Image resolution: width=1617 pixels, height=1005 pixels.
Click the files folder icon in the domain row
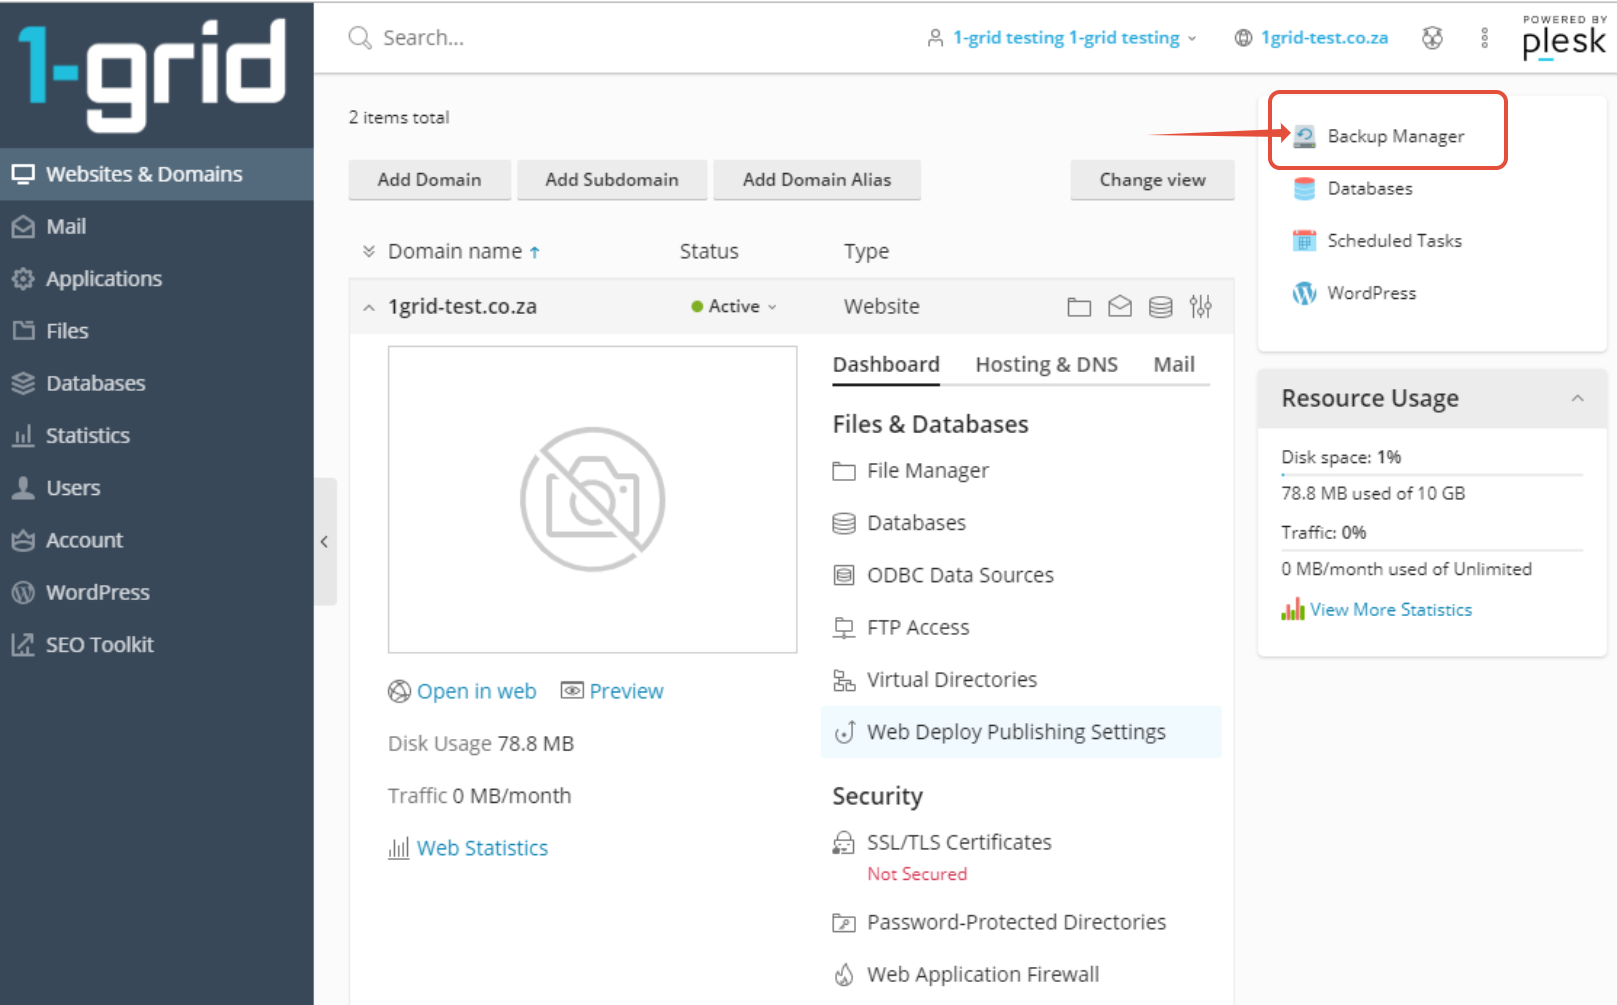pyautogui.click(x=1079, y=307)
